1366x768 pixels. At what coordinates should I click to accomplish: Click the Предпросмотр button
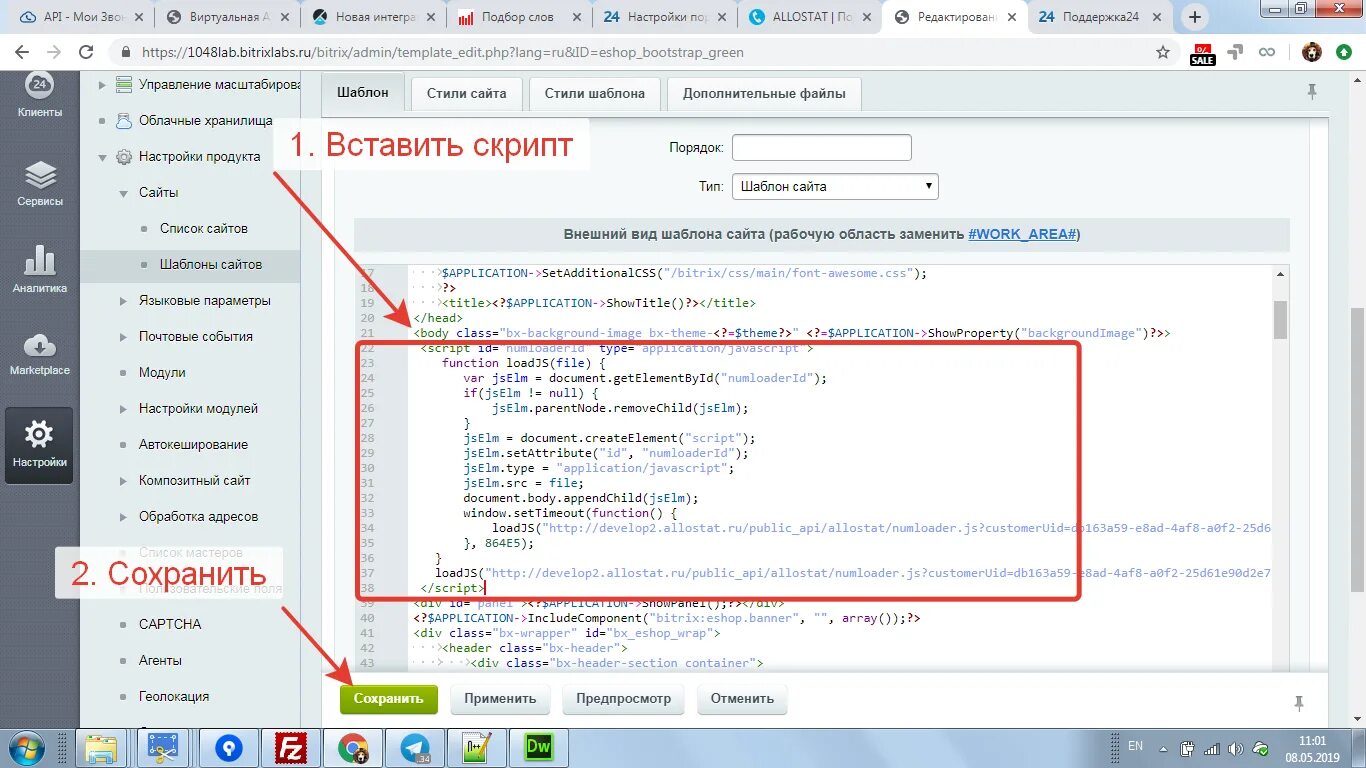tap(624, 699)
